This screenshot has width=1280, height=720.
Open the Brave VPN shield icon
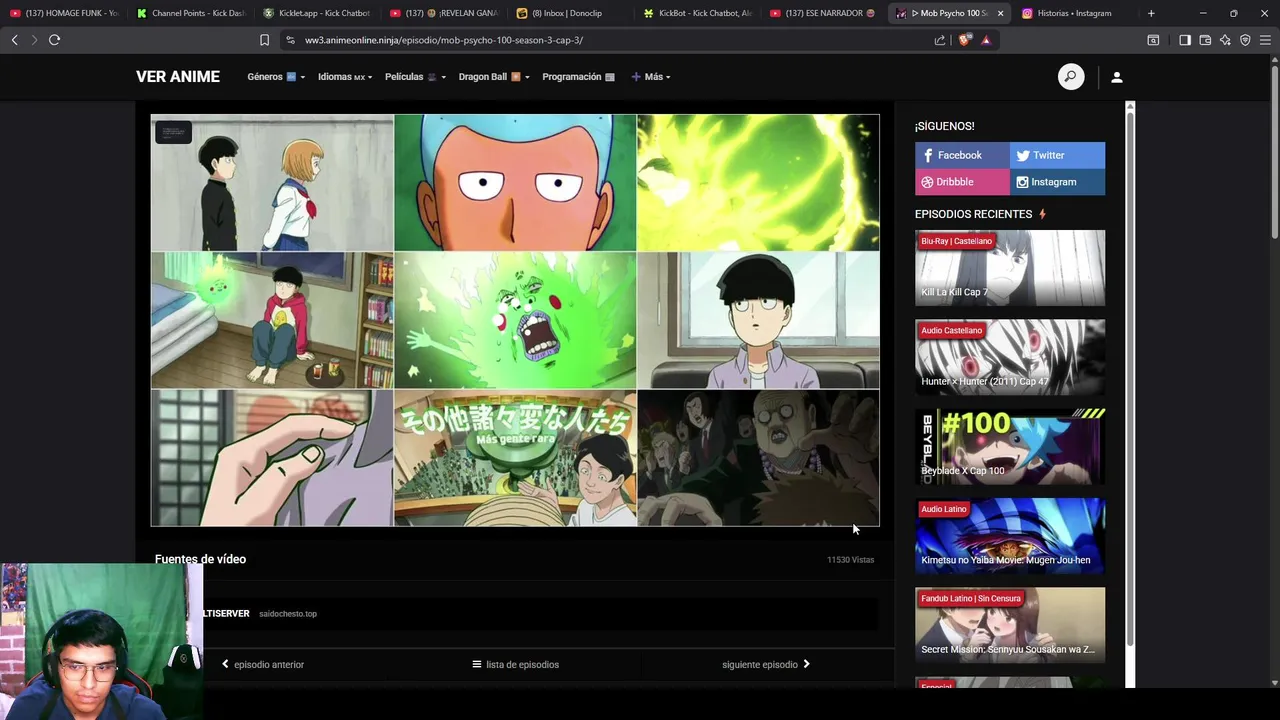(1245, 40)
